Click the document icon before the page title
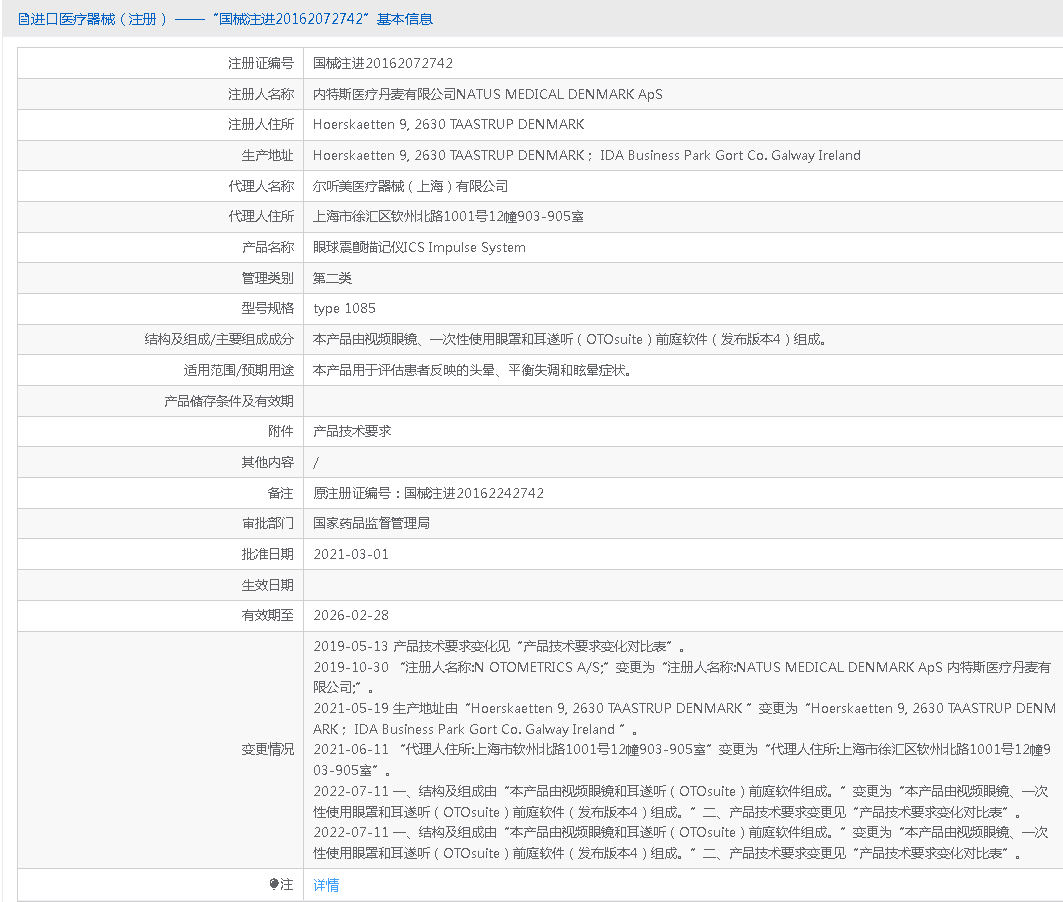Screen dimensions: 1063x902 pyautogui.click(x=24, y=19)
